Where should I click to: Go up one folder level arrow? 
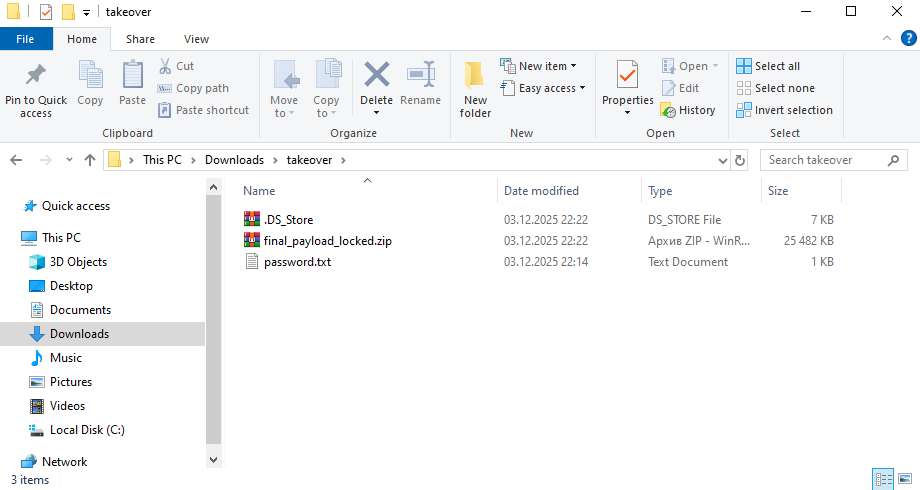pos(90,160)
